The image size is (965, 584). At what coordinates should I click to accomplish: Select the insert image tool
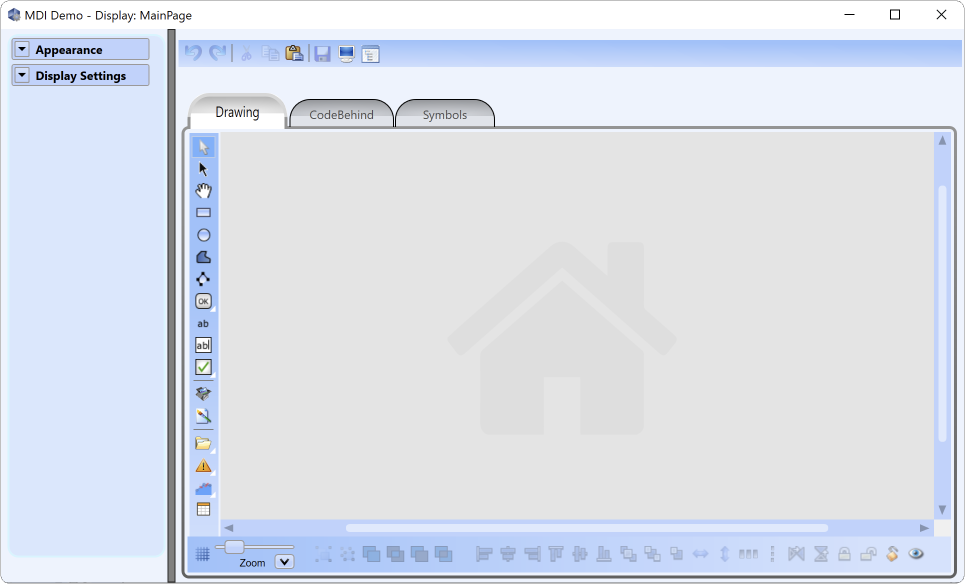coord(203,416)
